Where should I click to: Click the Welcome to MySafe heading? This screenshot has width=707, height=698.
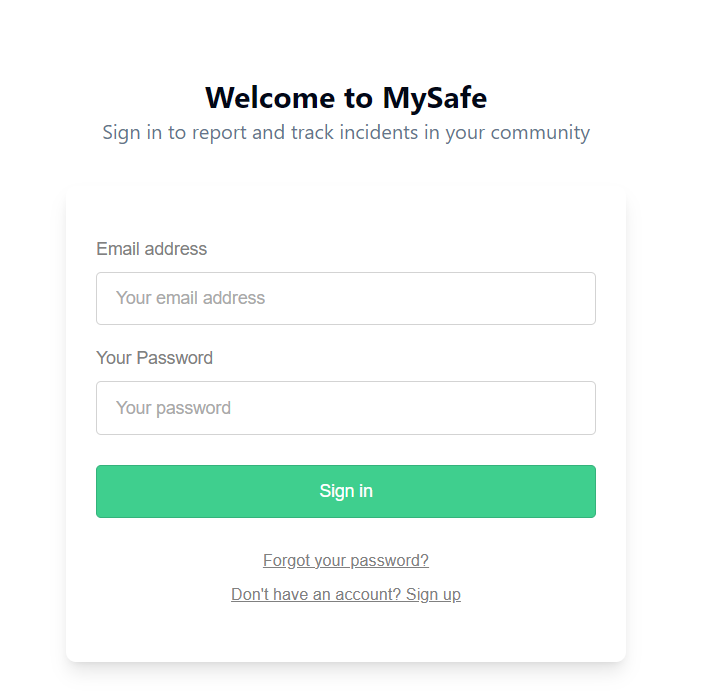(345, 98)
